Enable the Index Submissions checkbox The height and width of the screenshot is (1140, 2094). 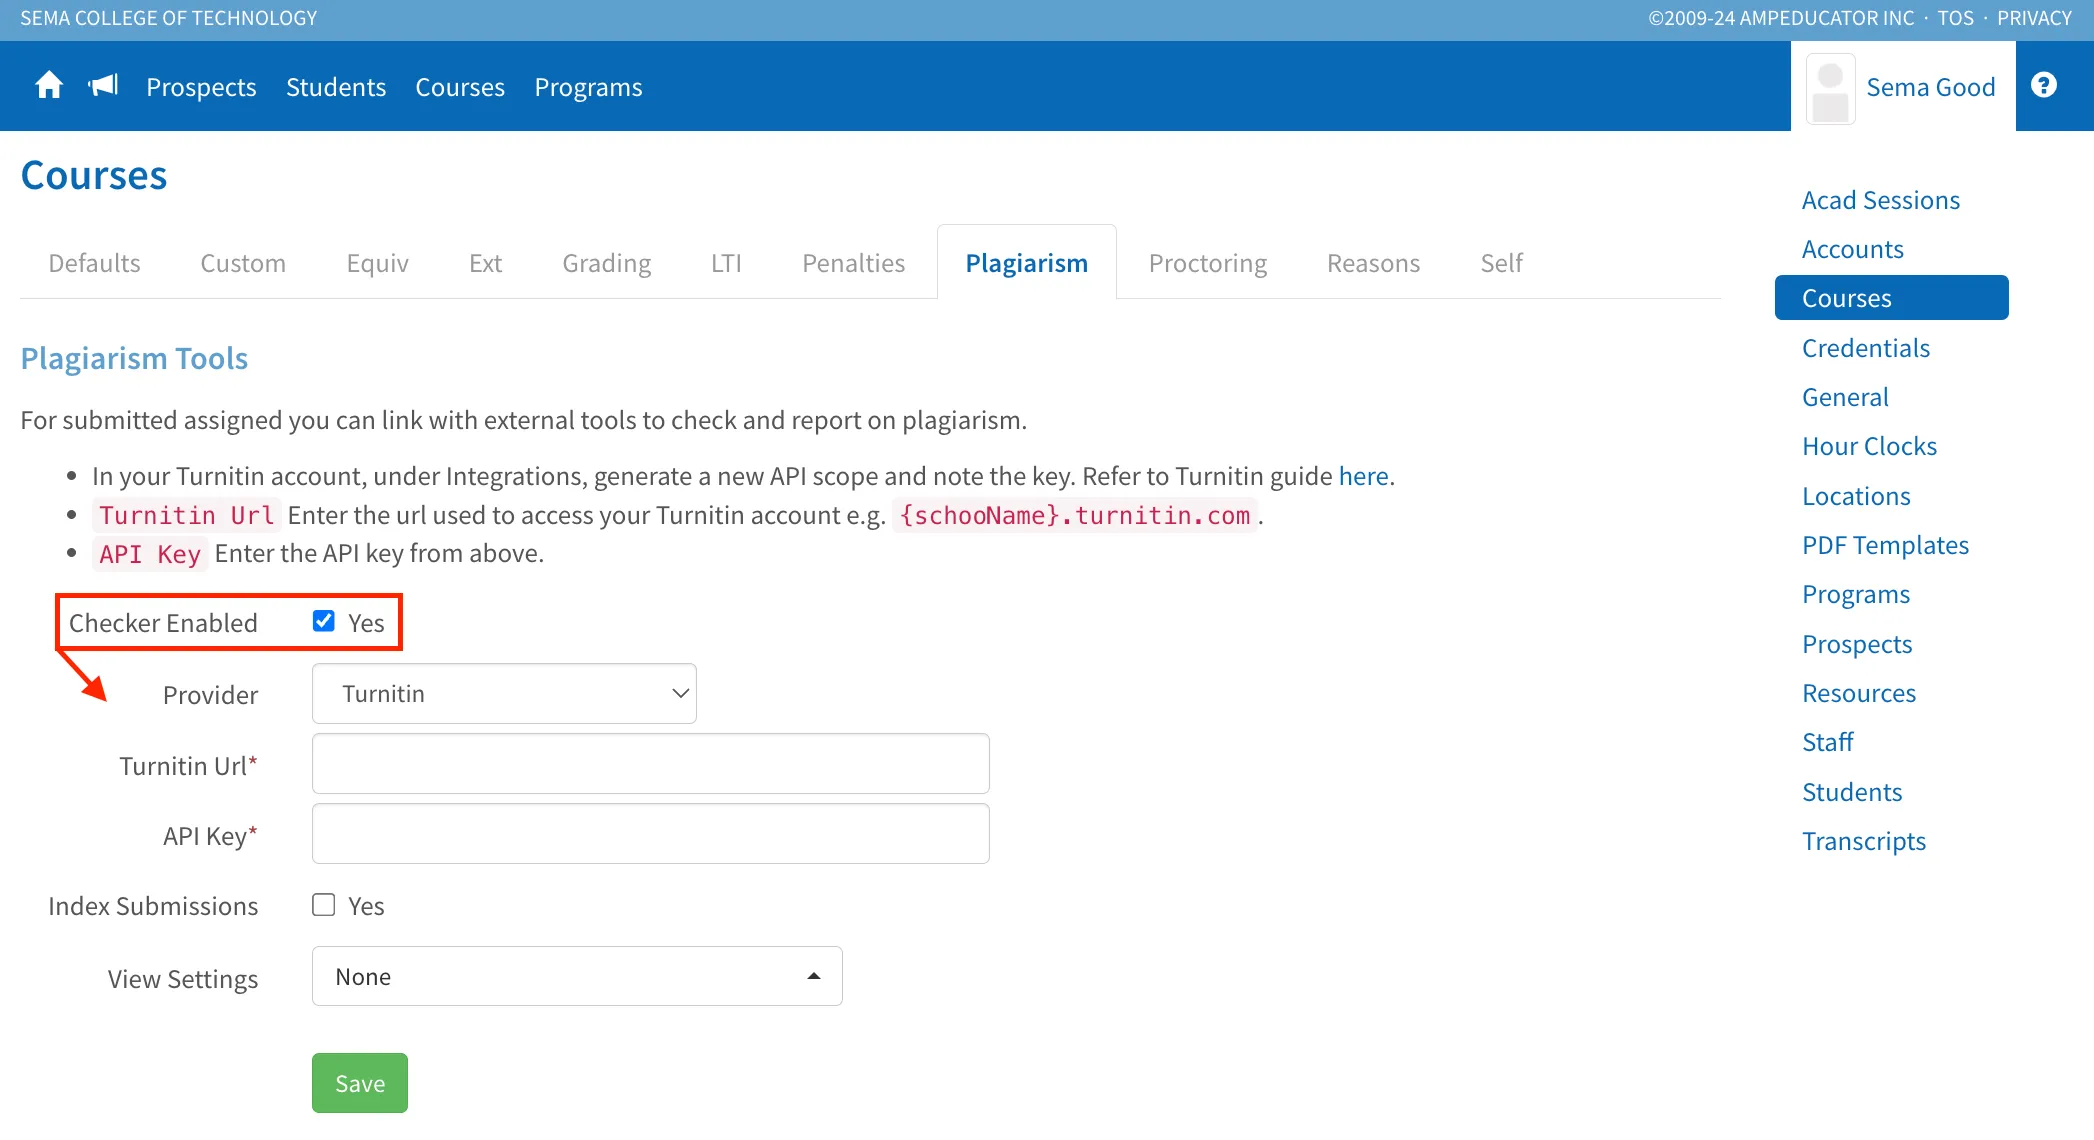[323, 905]
